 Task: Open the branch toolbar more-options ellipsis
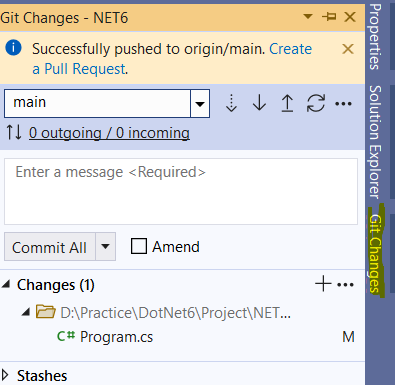[343, 104]
